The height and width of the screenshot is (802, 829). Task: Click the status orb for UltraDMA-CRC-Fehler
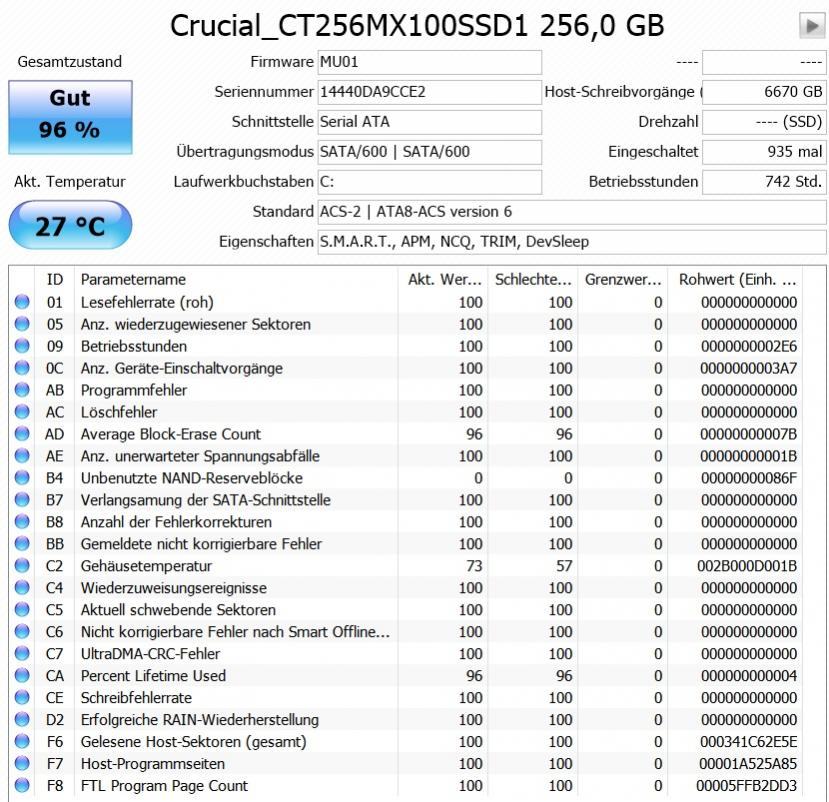click(x=22, y=653)
